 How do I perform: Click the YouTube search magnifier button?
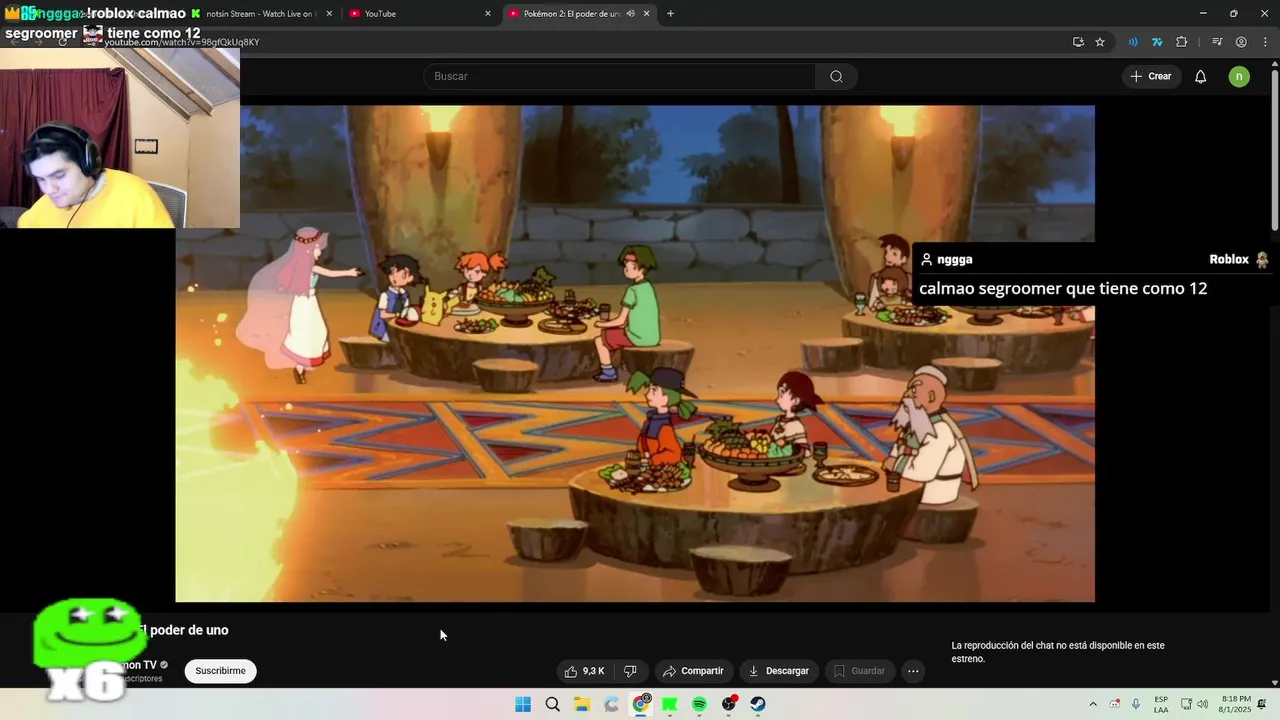pos(836,76)
